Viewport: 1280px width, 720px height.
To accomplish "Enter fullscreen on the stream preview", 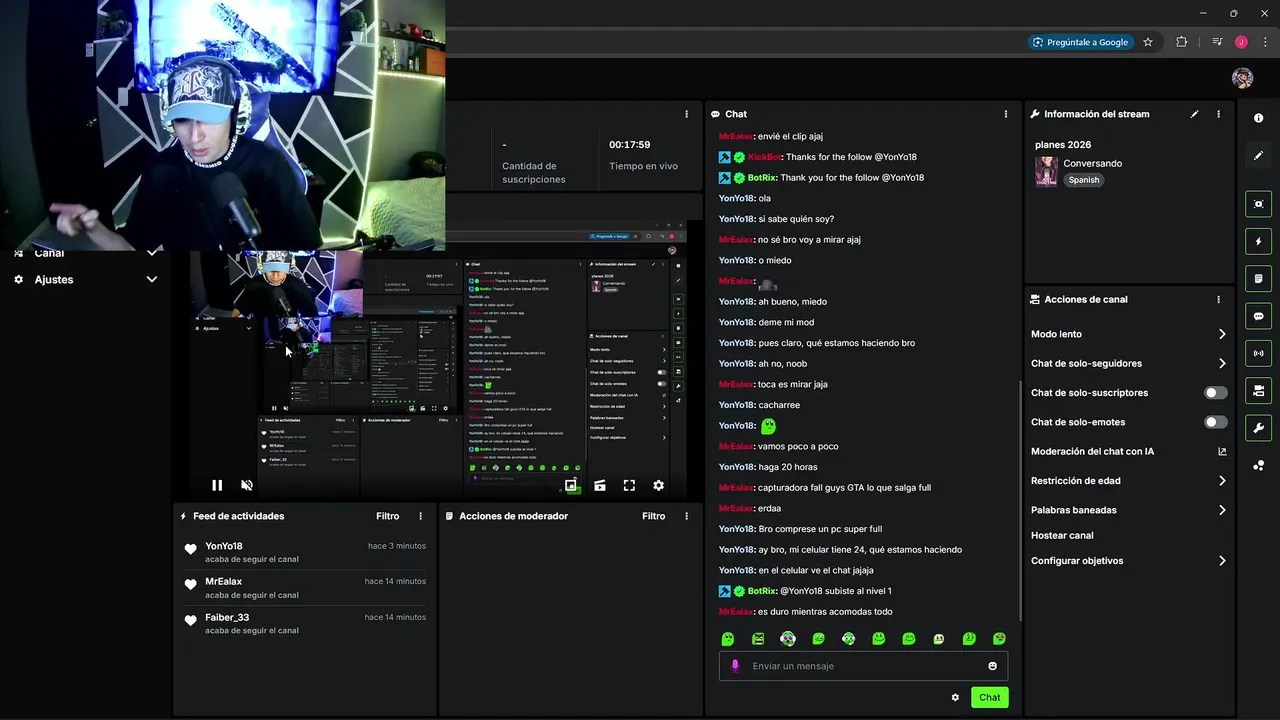I will [x=629, y=485].
